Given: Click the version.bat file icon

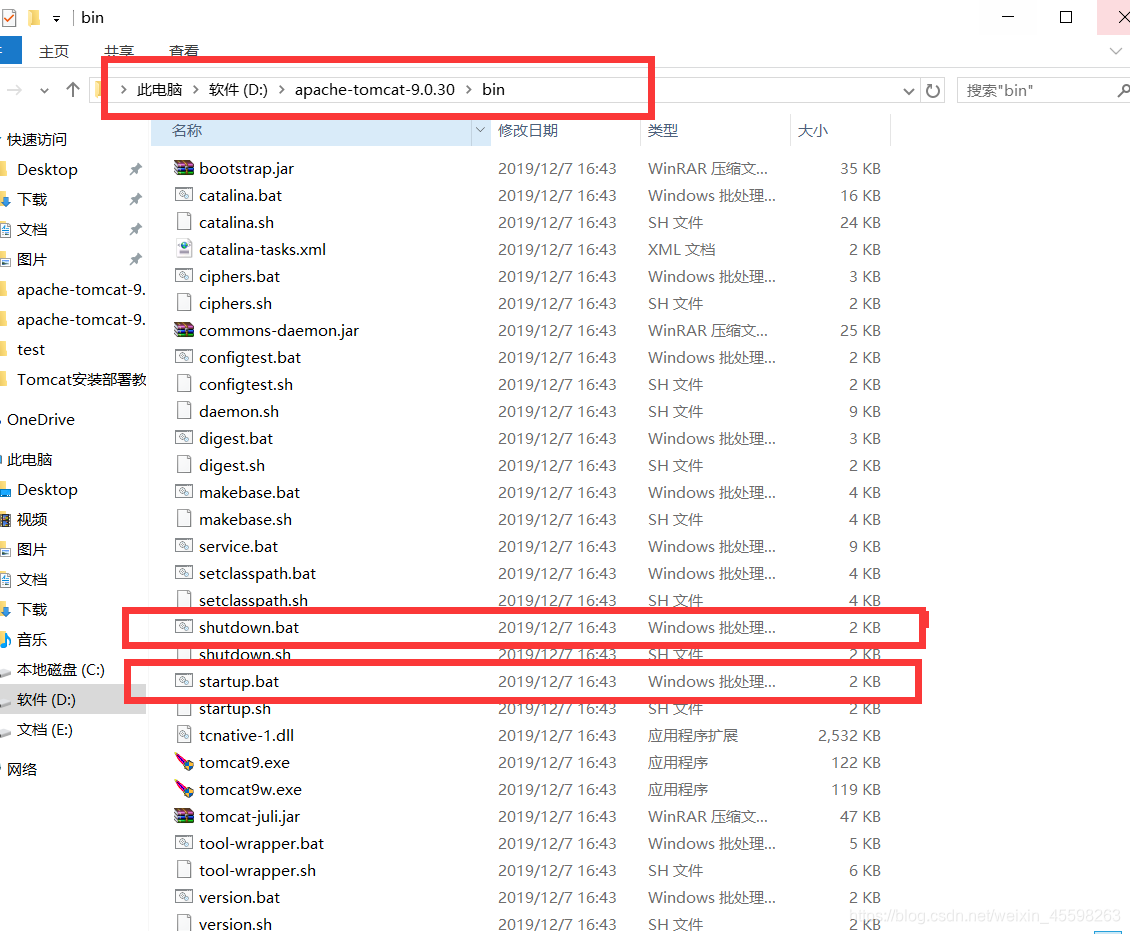Looking at the screenshot, I should pos(184,897).
